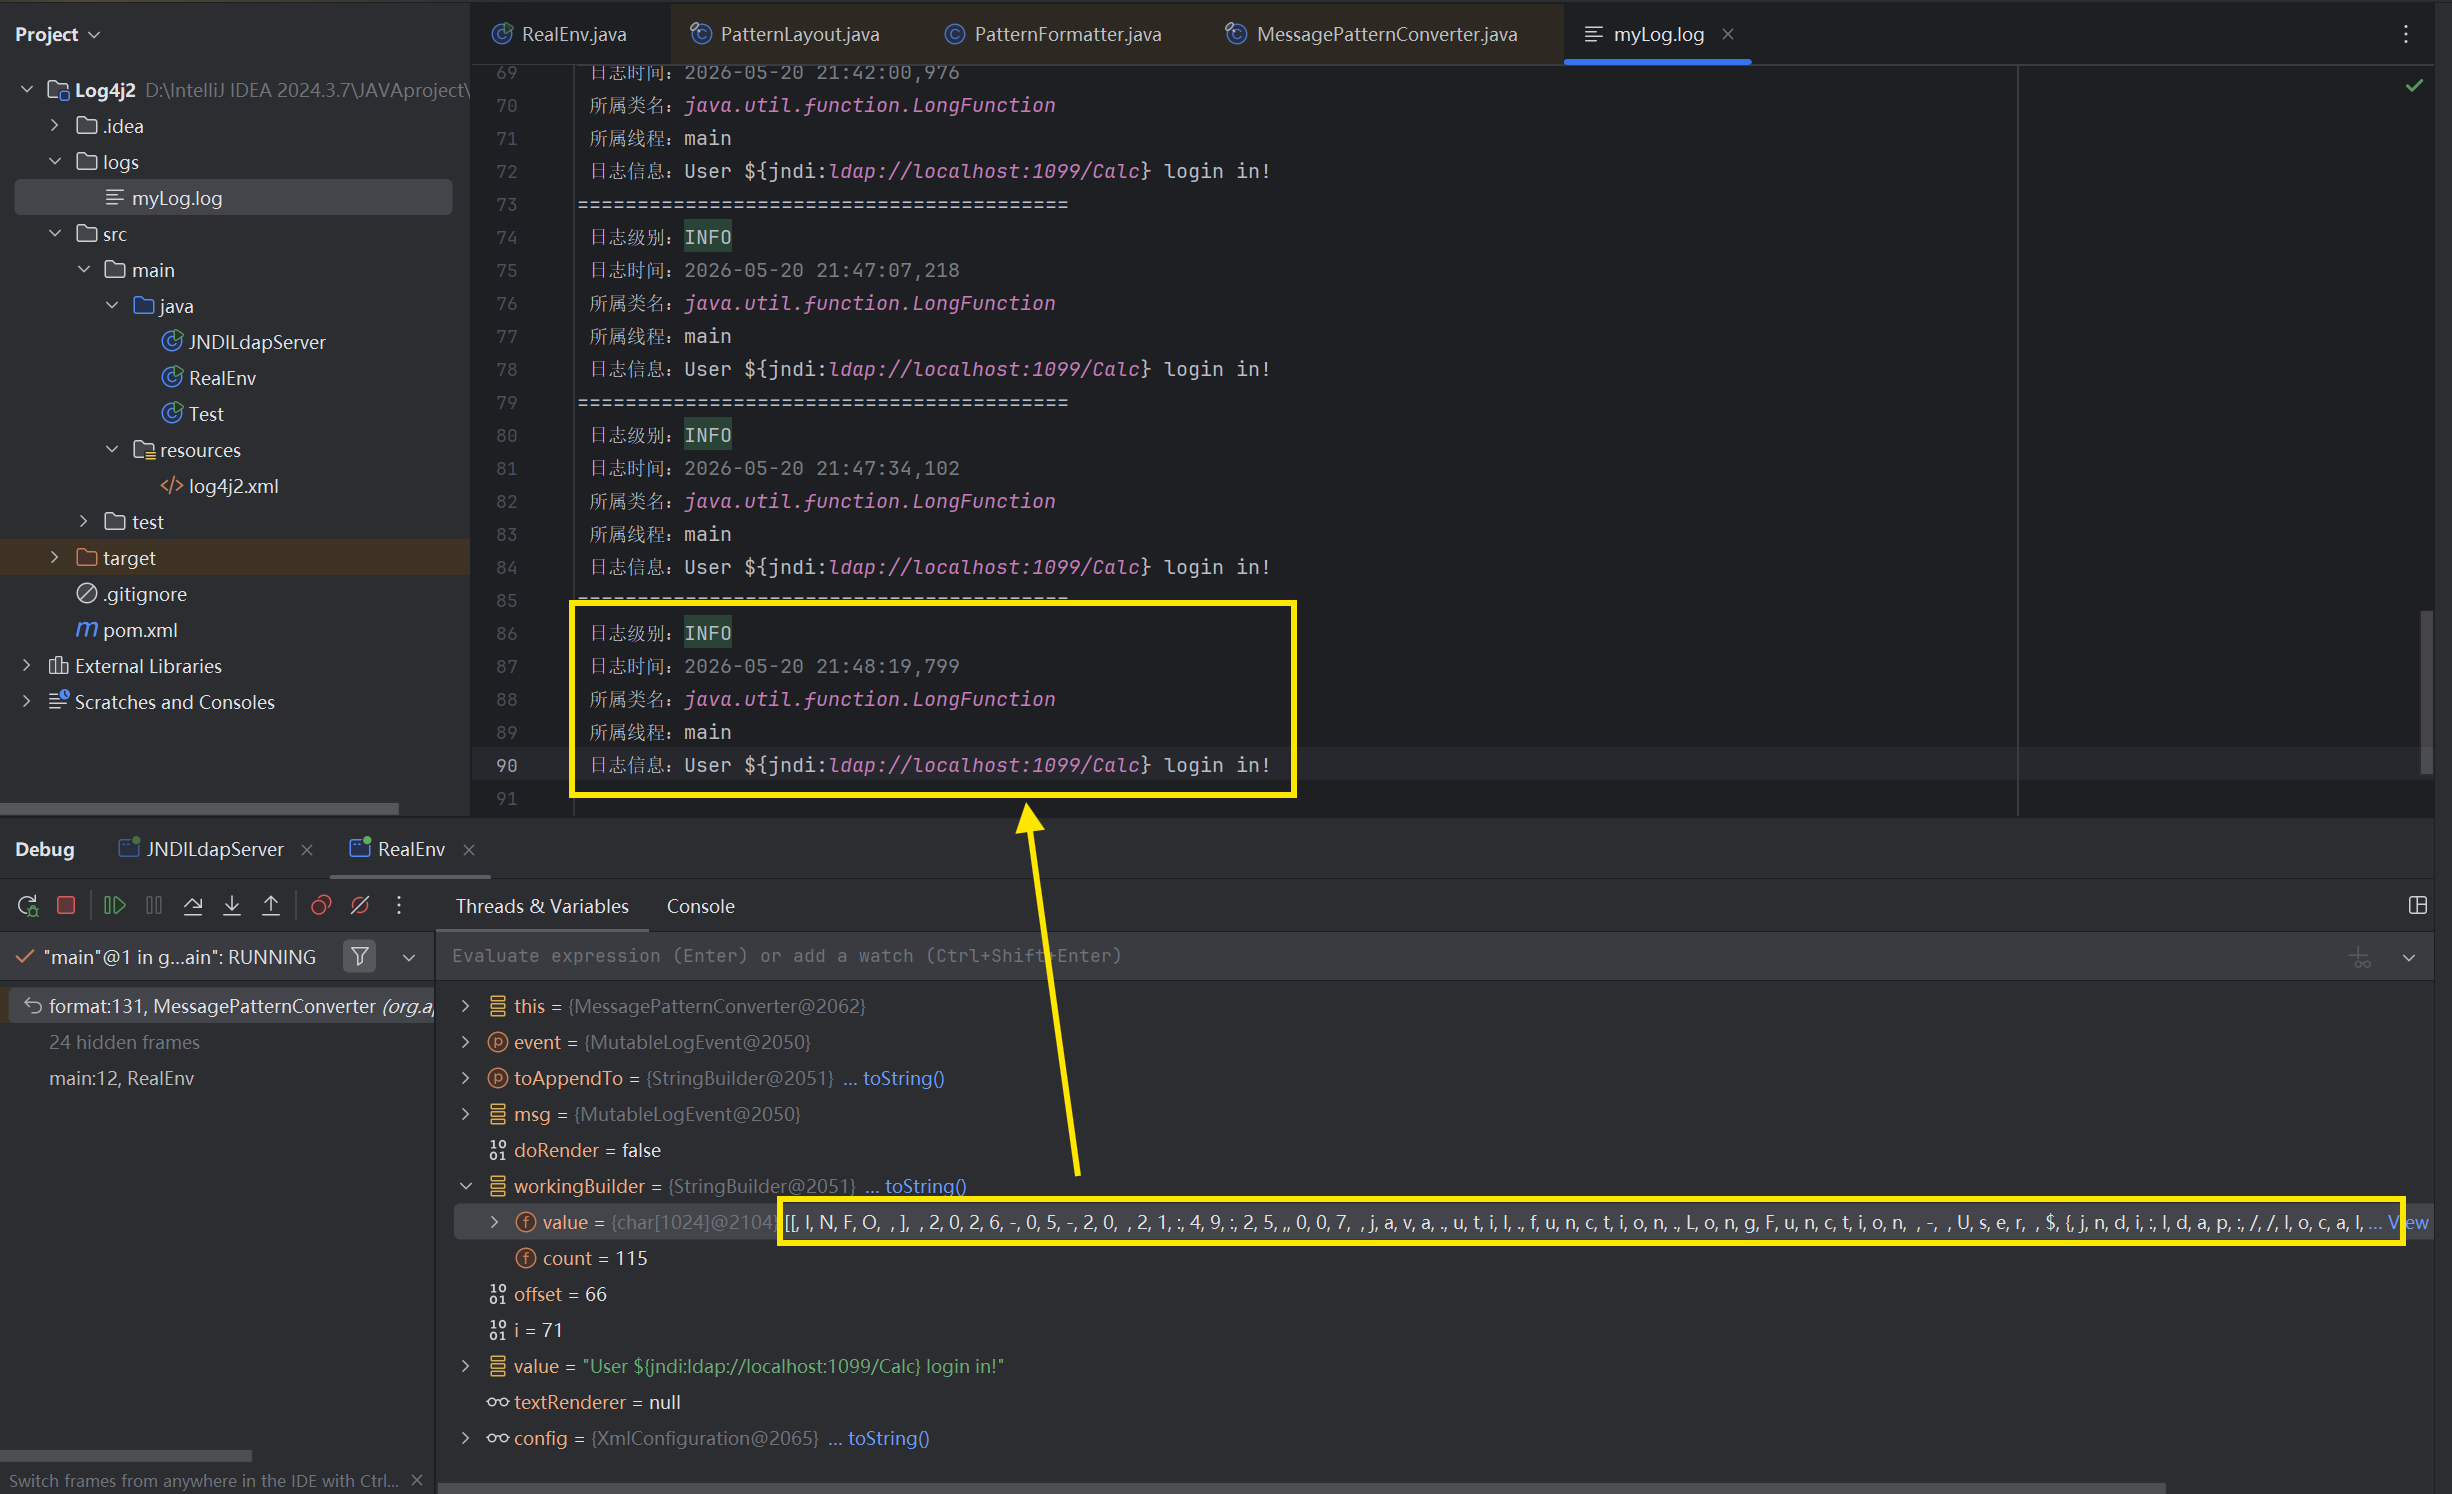This screenshot has height=1494, width=2452.
Task: Show the 24 hidden frames
Action: (x=124, y=1042)
